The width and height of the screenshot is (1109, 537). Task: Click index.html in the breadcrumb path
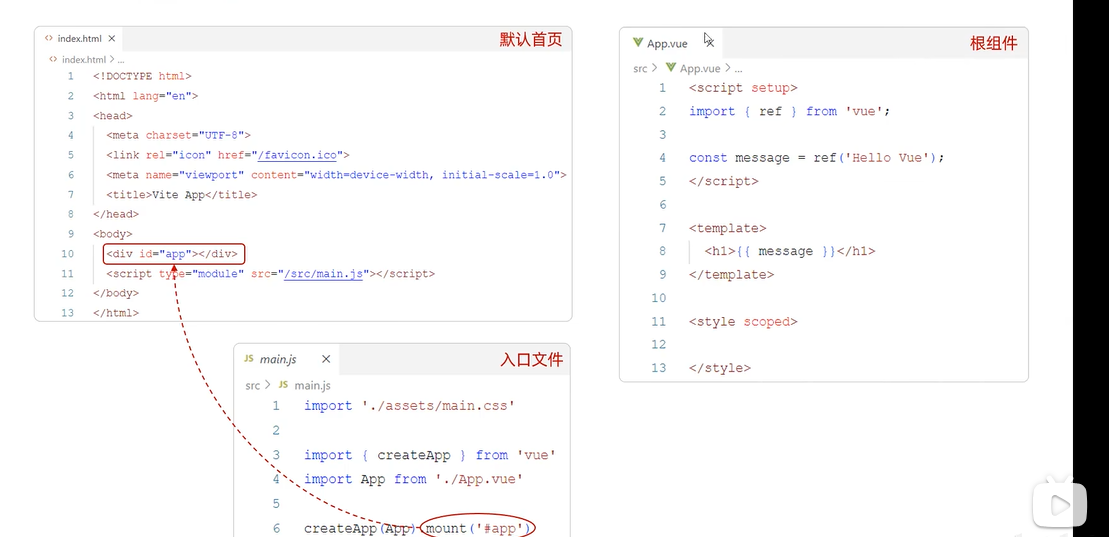point(84,59)
